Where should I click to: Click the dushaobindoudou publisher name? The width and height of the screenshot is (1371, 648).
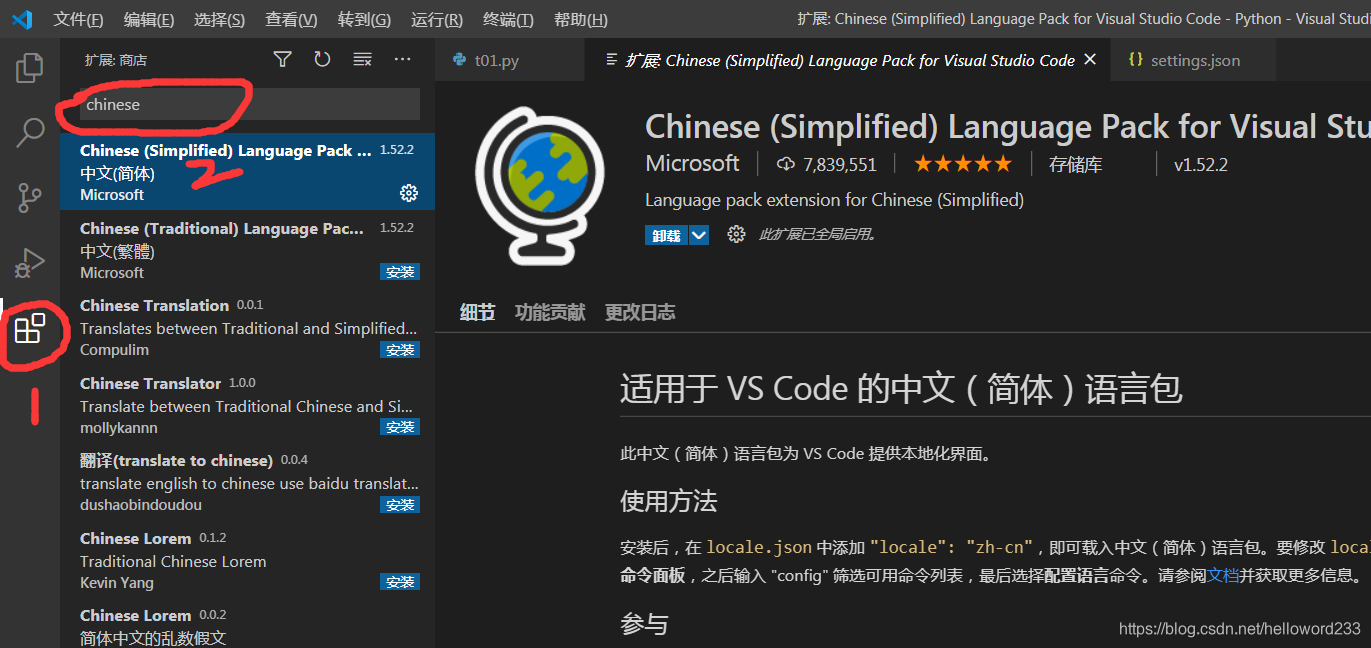[x=141, y=505]
